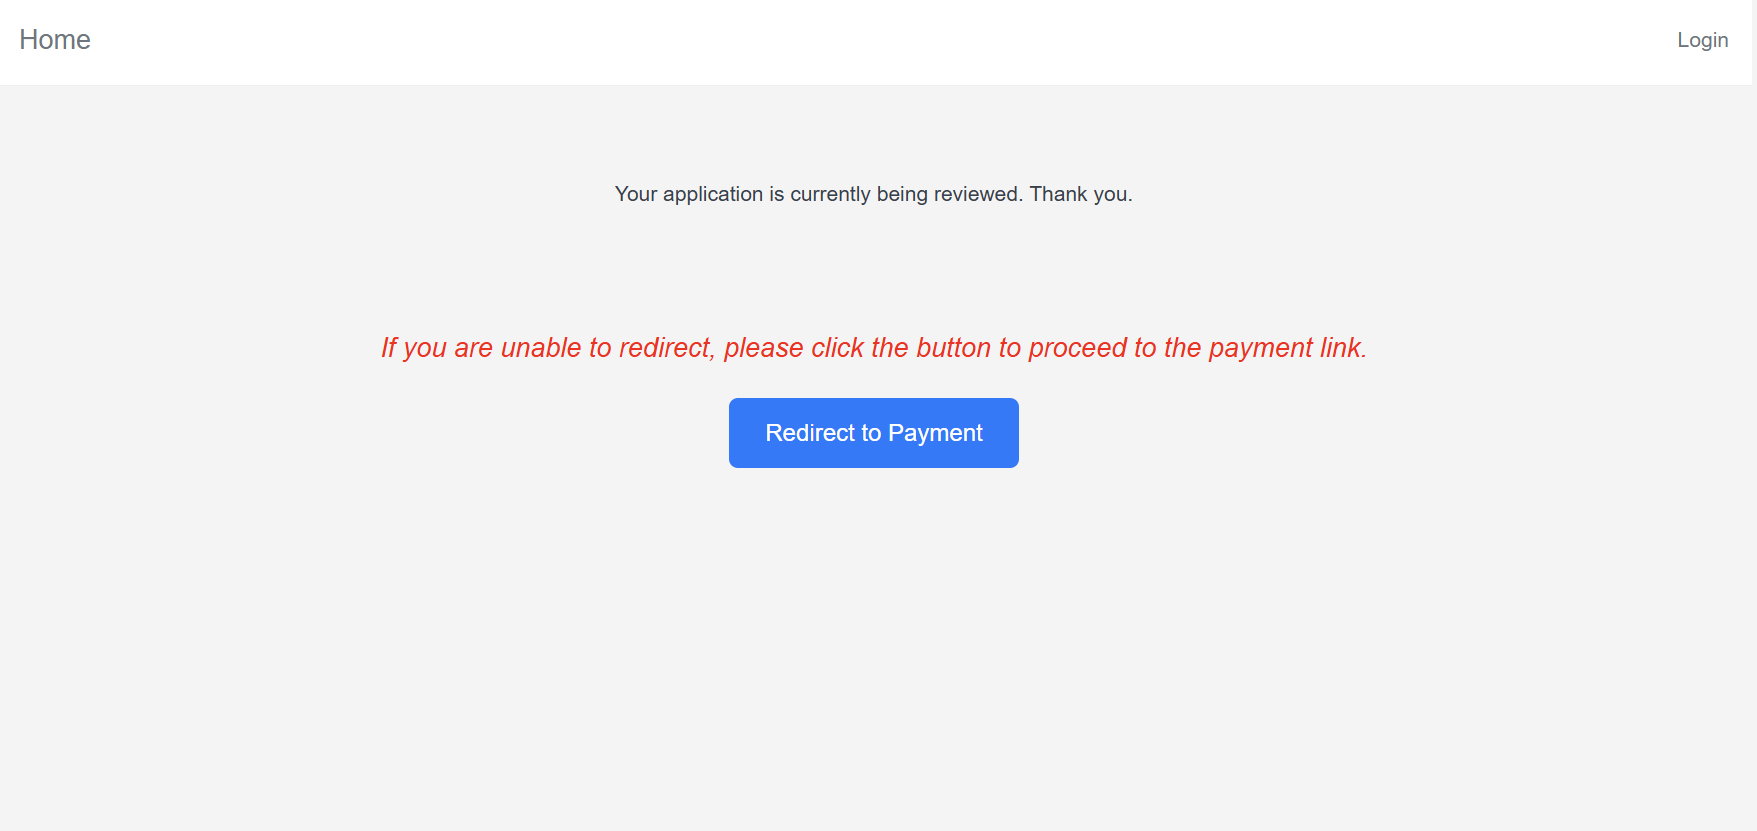Click the Redirect to Payment button
The height and width of the screenshot is (831, 1757).
tap(873, 433)
